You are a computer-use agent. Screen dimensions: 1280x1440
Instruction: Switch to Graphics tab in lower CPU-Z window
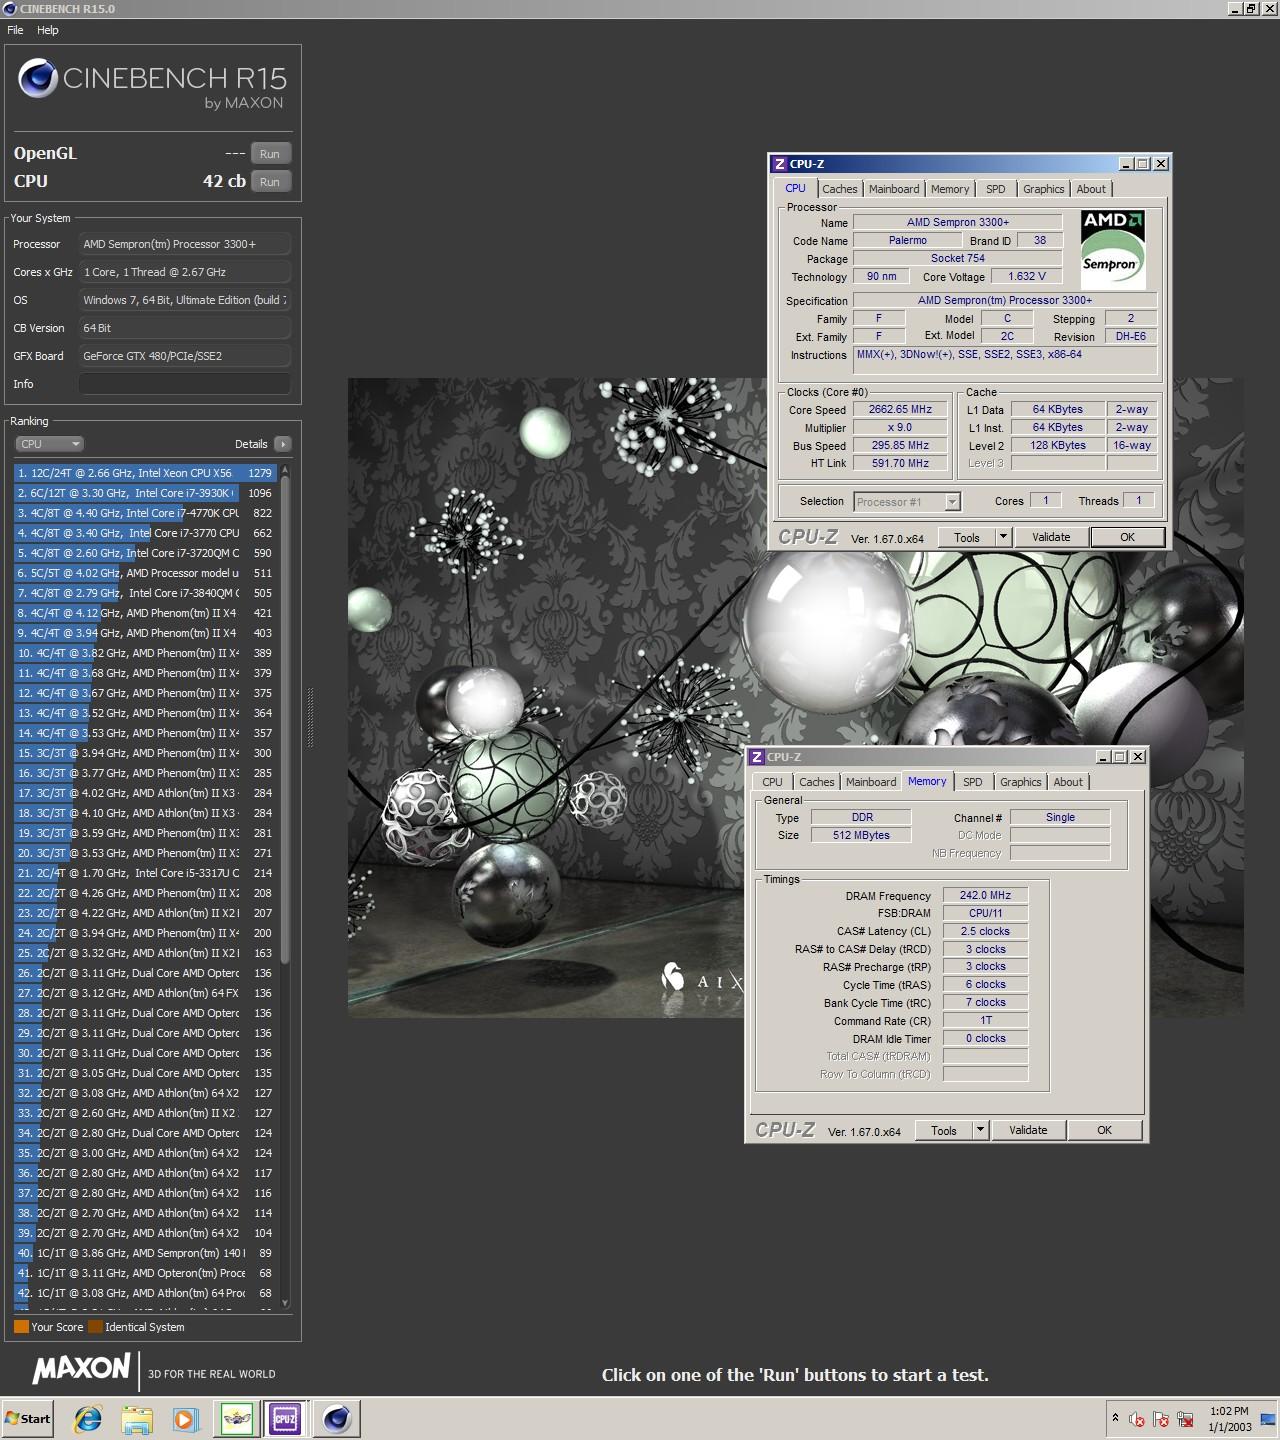1021,782
